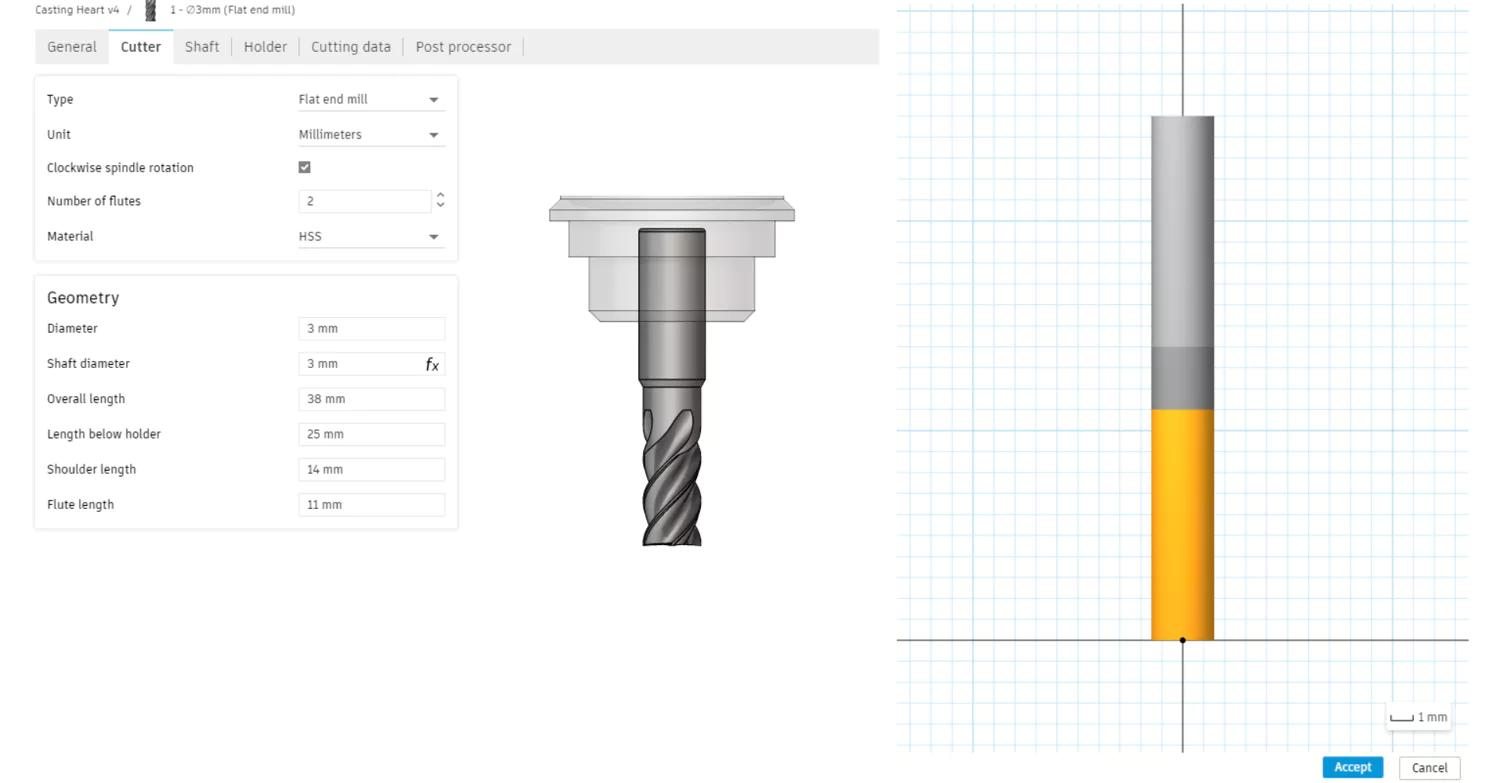1500x783 pixels.
Task: Click the Overall length label
Action: click(x=86, y=399)
